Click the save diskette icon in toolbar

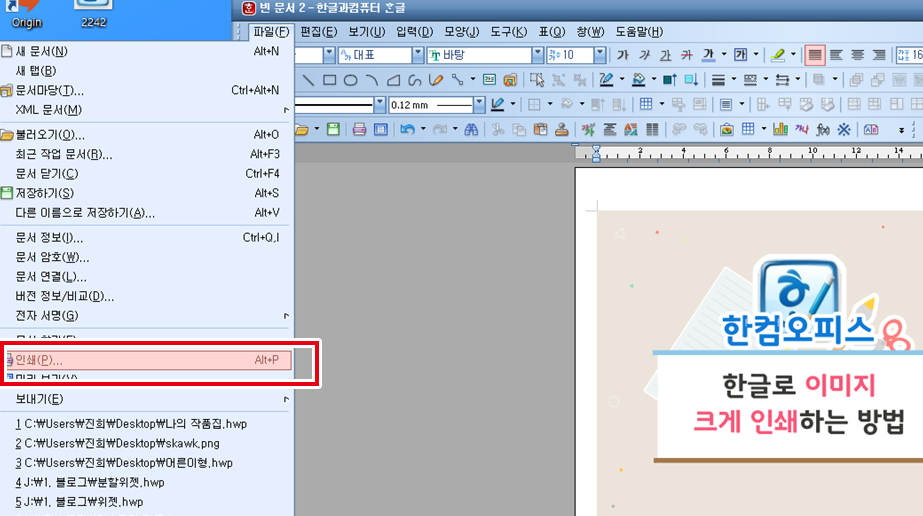(x=333, y=129)
